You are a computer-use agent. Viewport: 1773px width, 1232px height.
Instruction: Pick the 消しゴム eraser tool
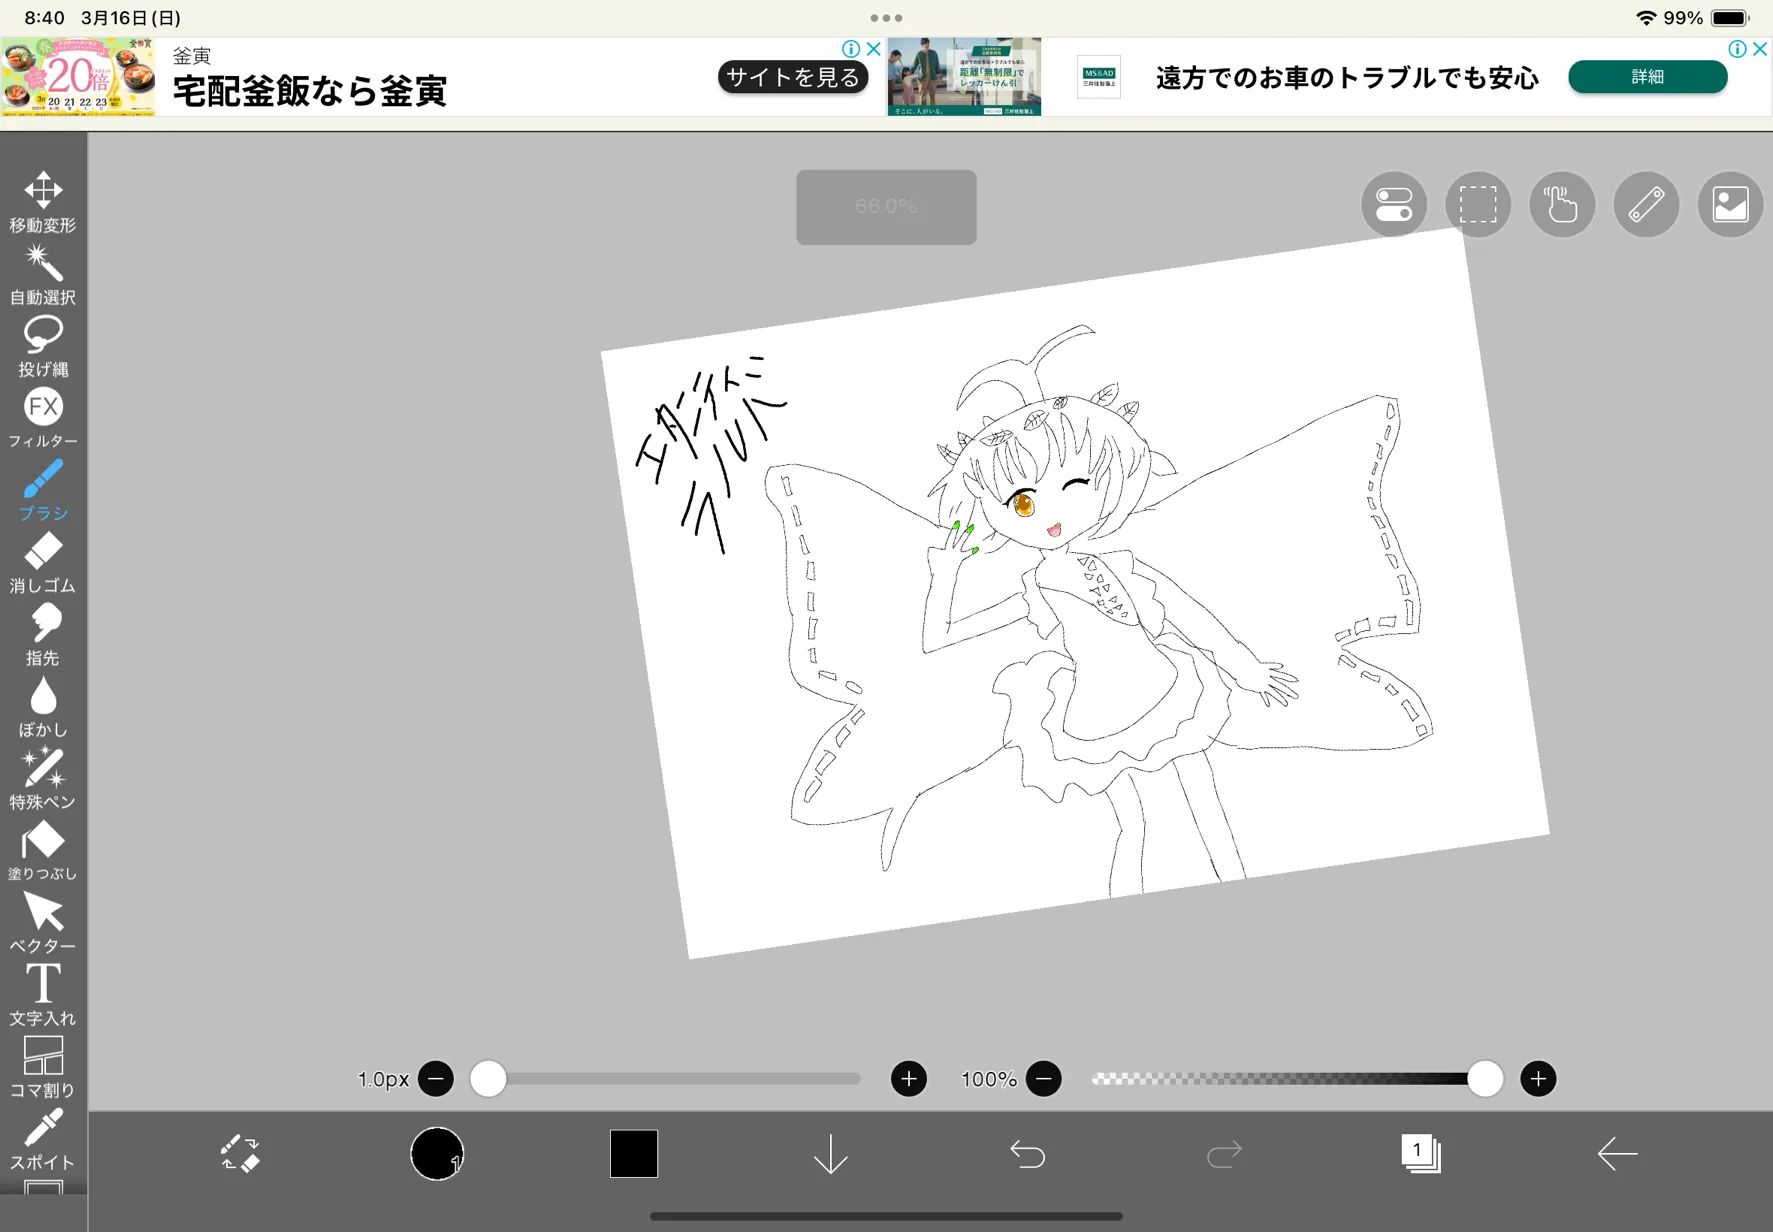tap(43, 562)
